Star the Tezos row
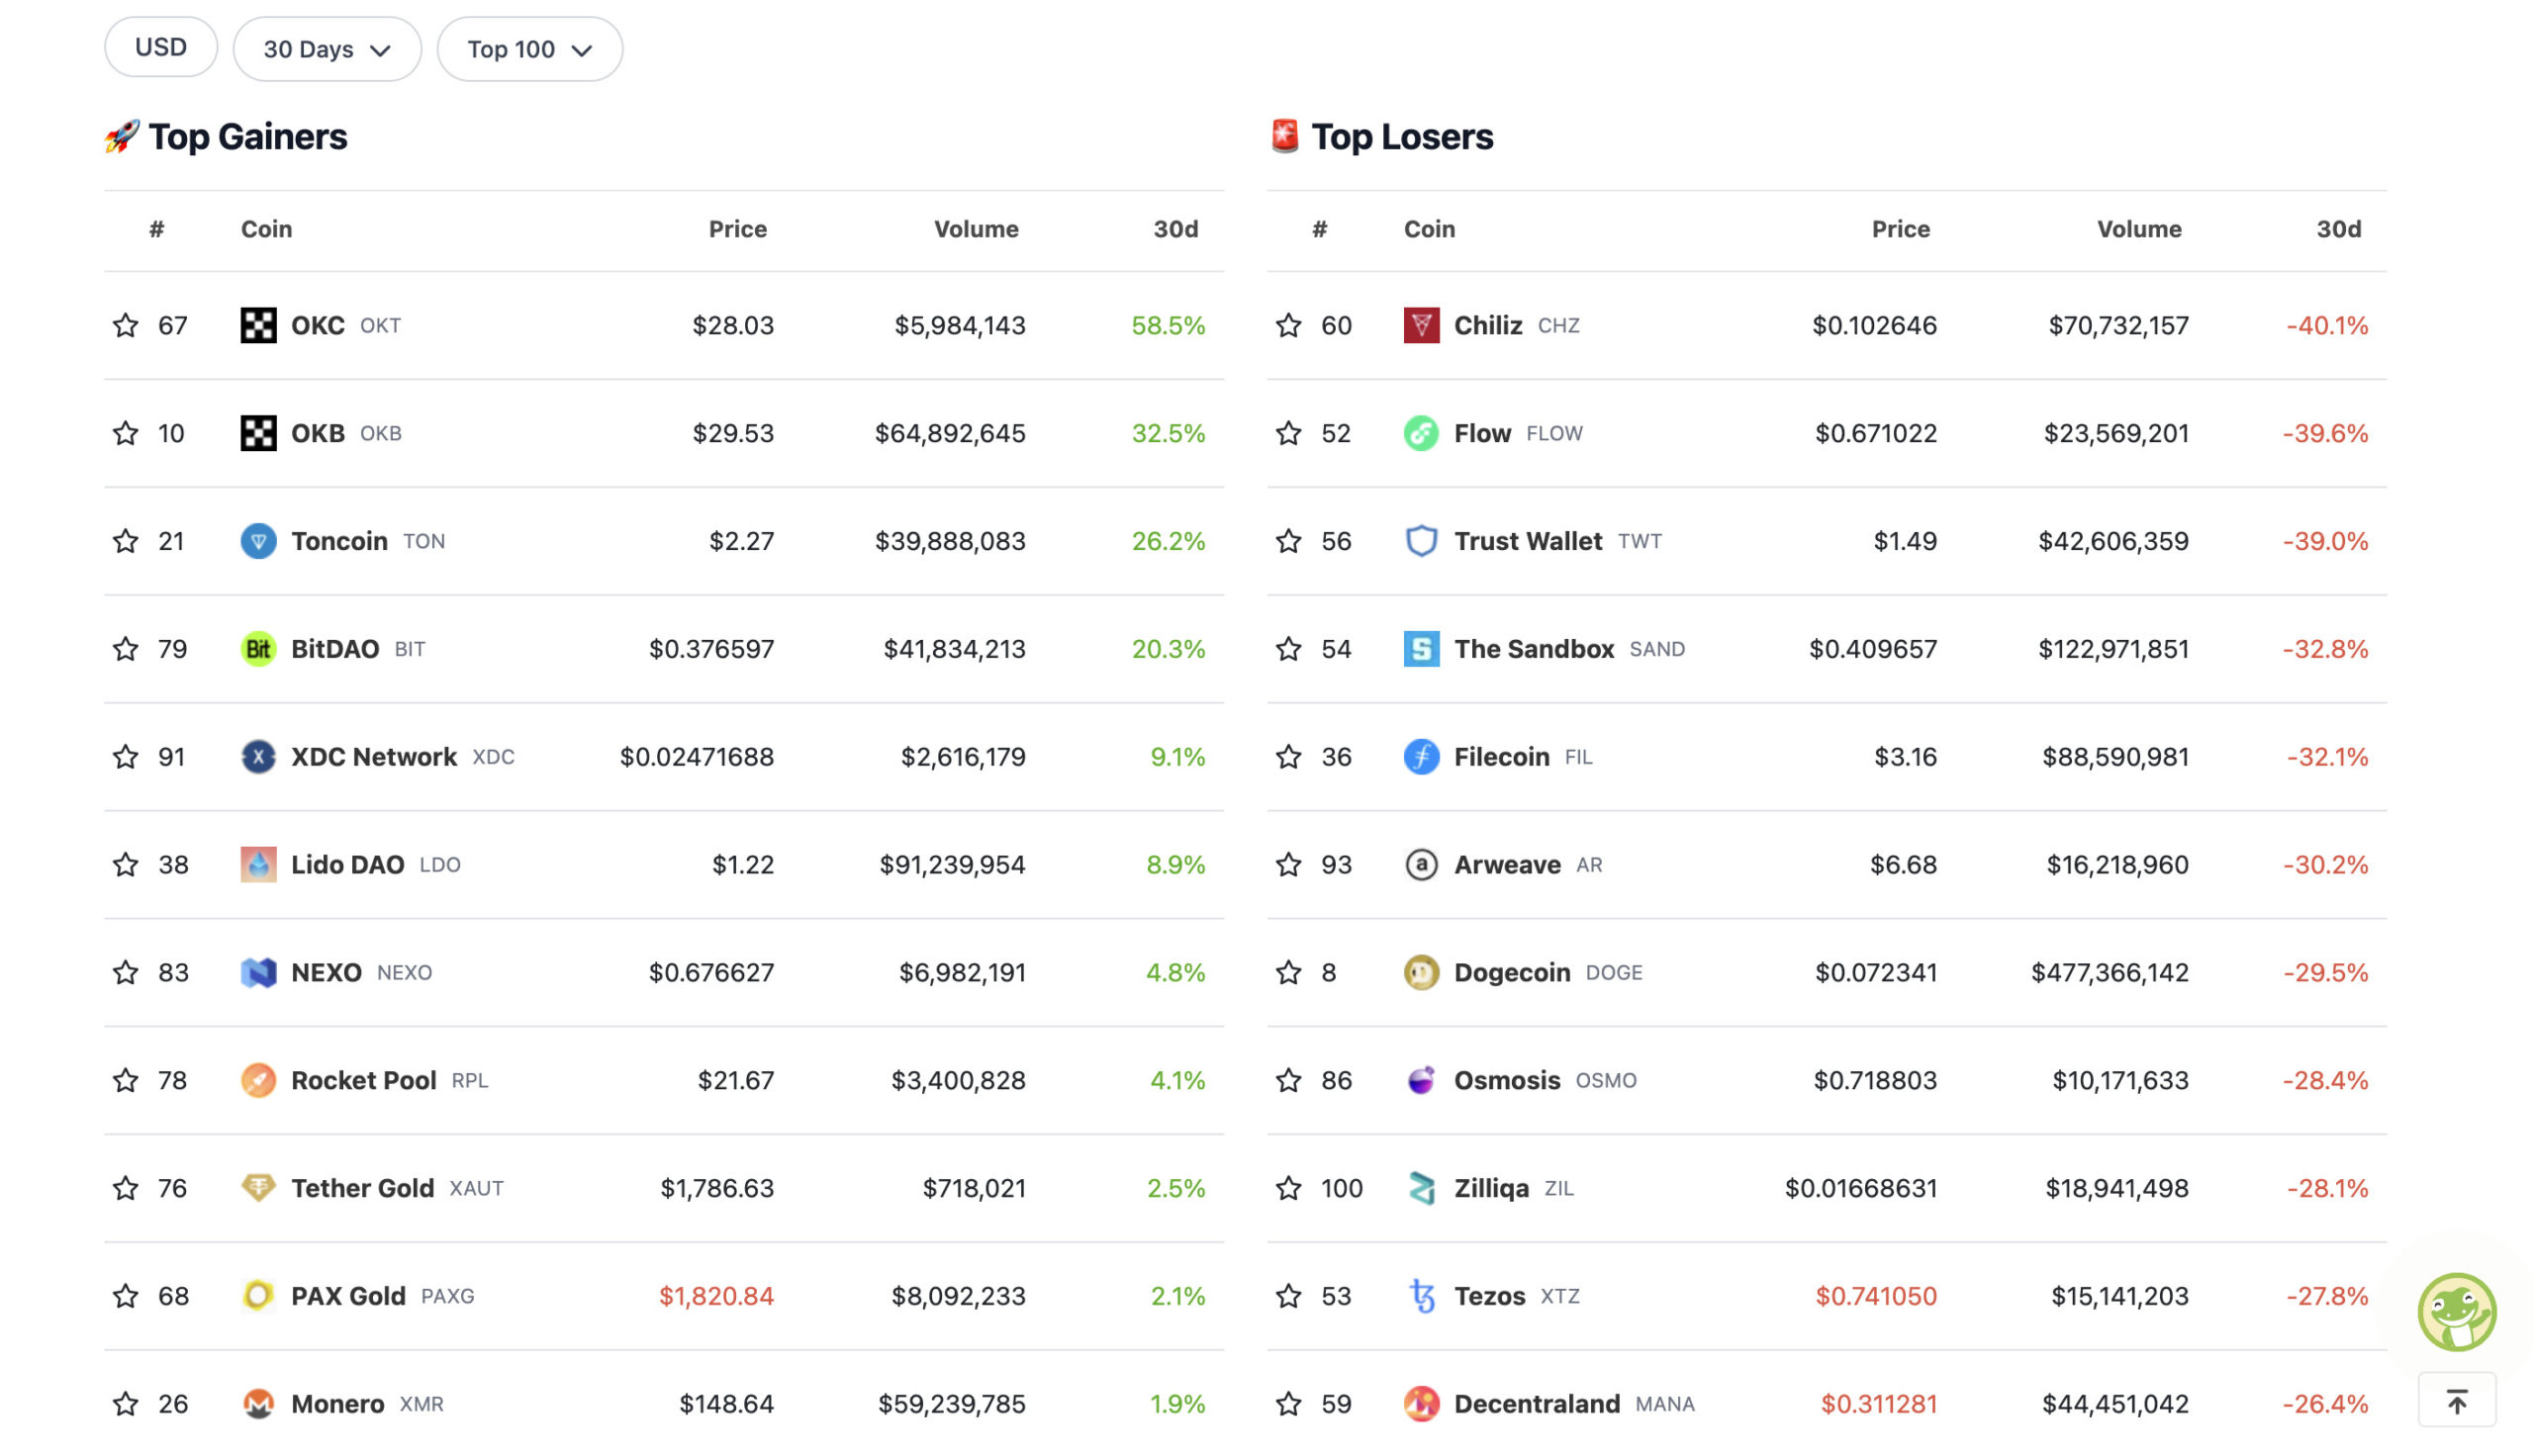 (1288, 1296)
